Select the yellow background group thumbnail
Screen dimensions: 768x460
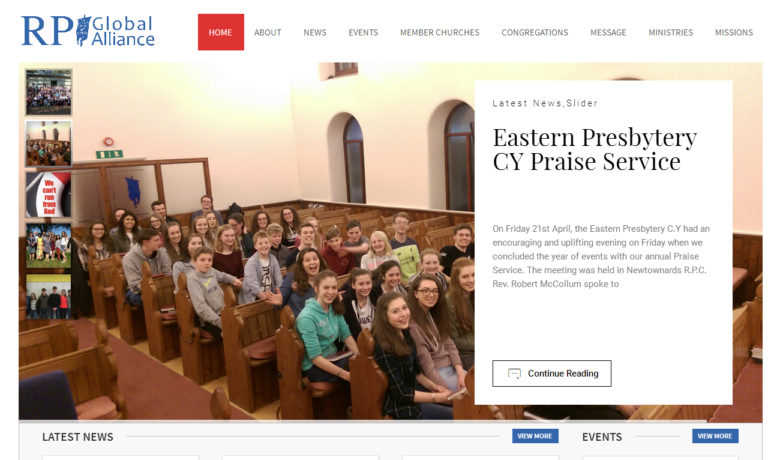48,297
